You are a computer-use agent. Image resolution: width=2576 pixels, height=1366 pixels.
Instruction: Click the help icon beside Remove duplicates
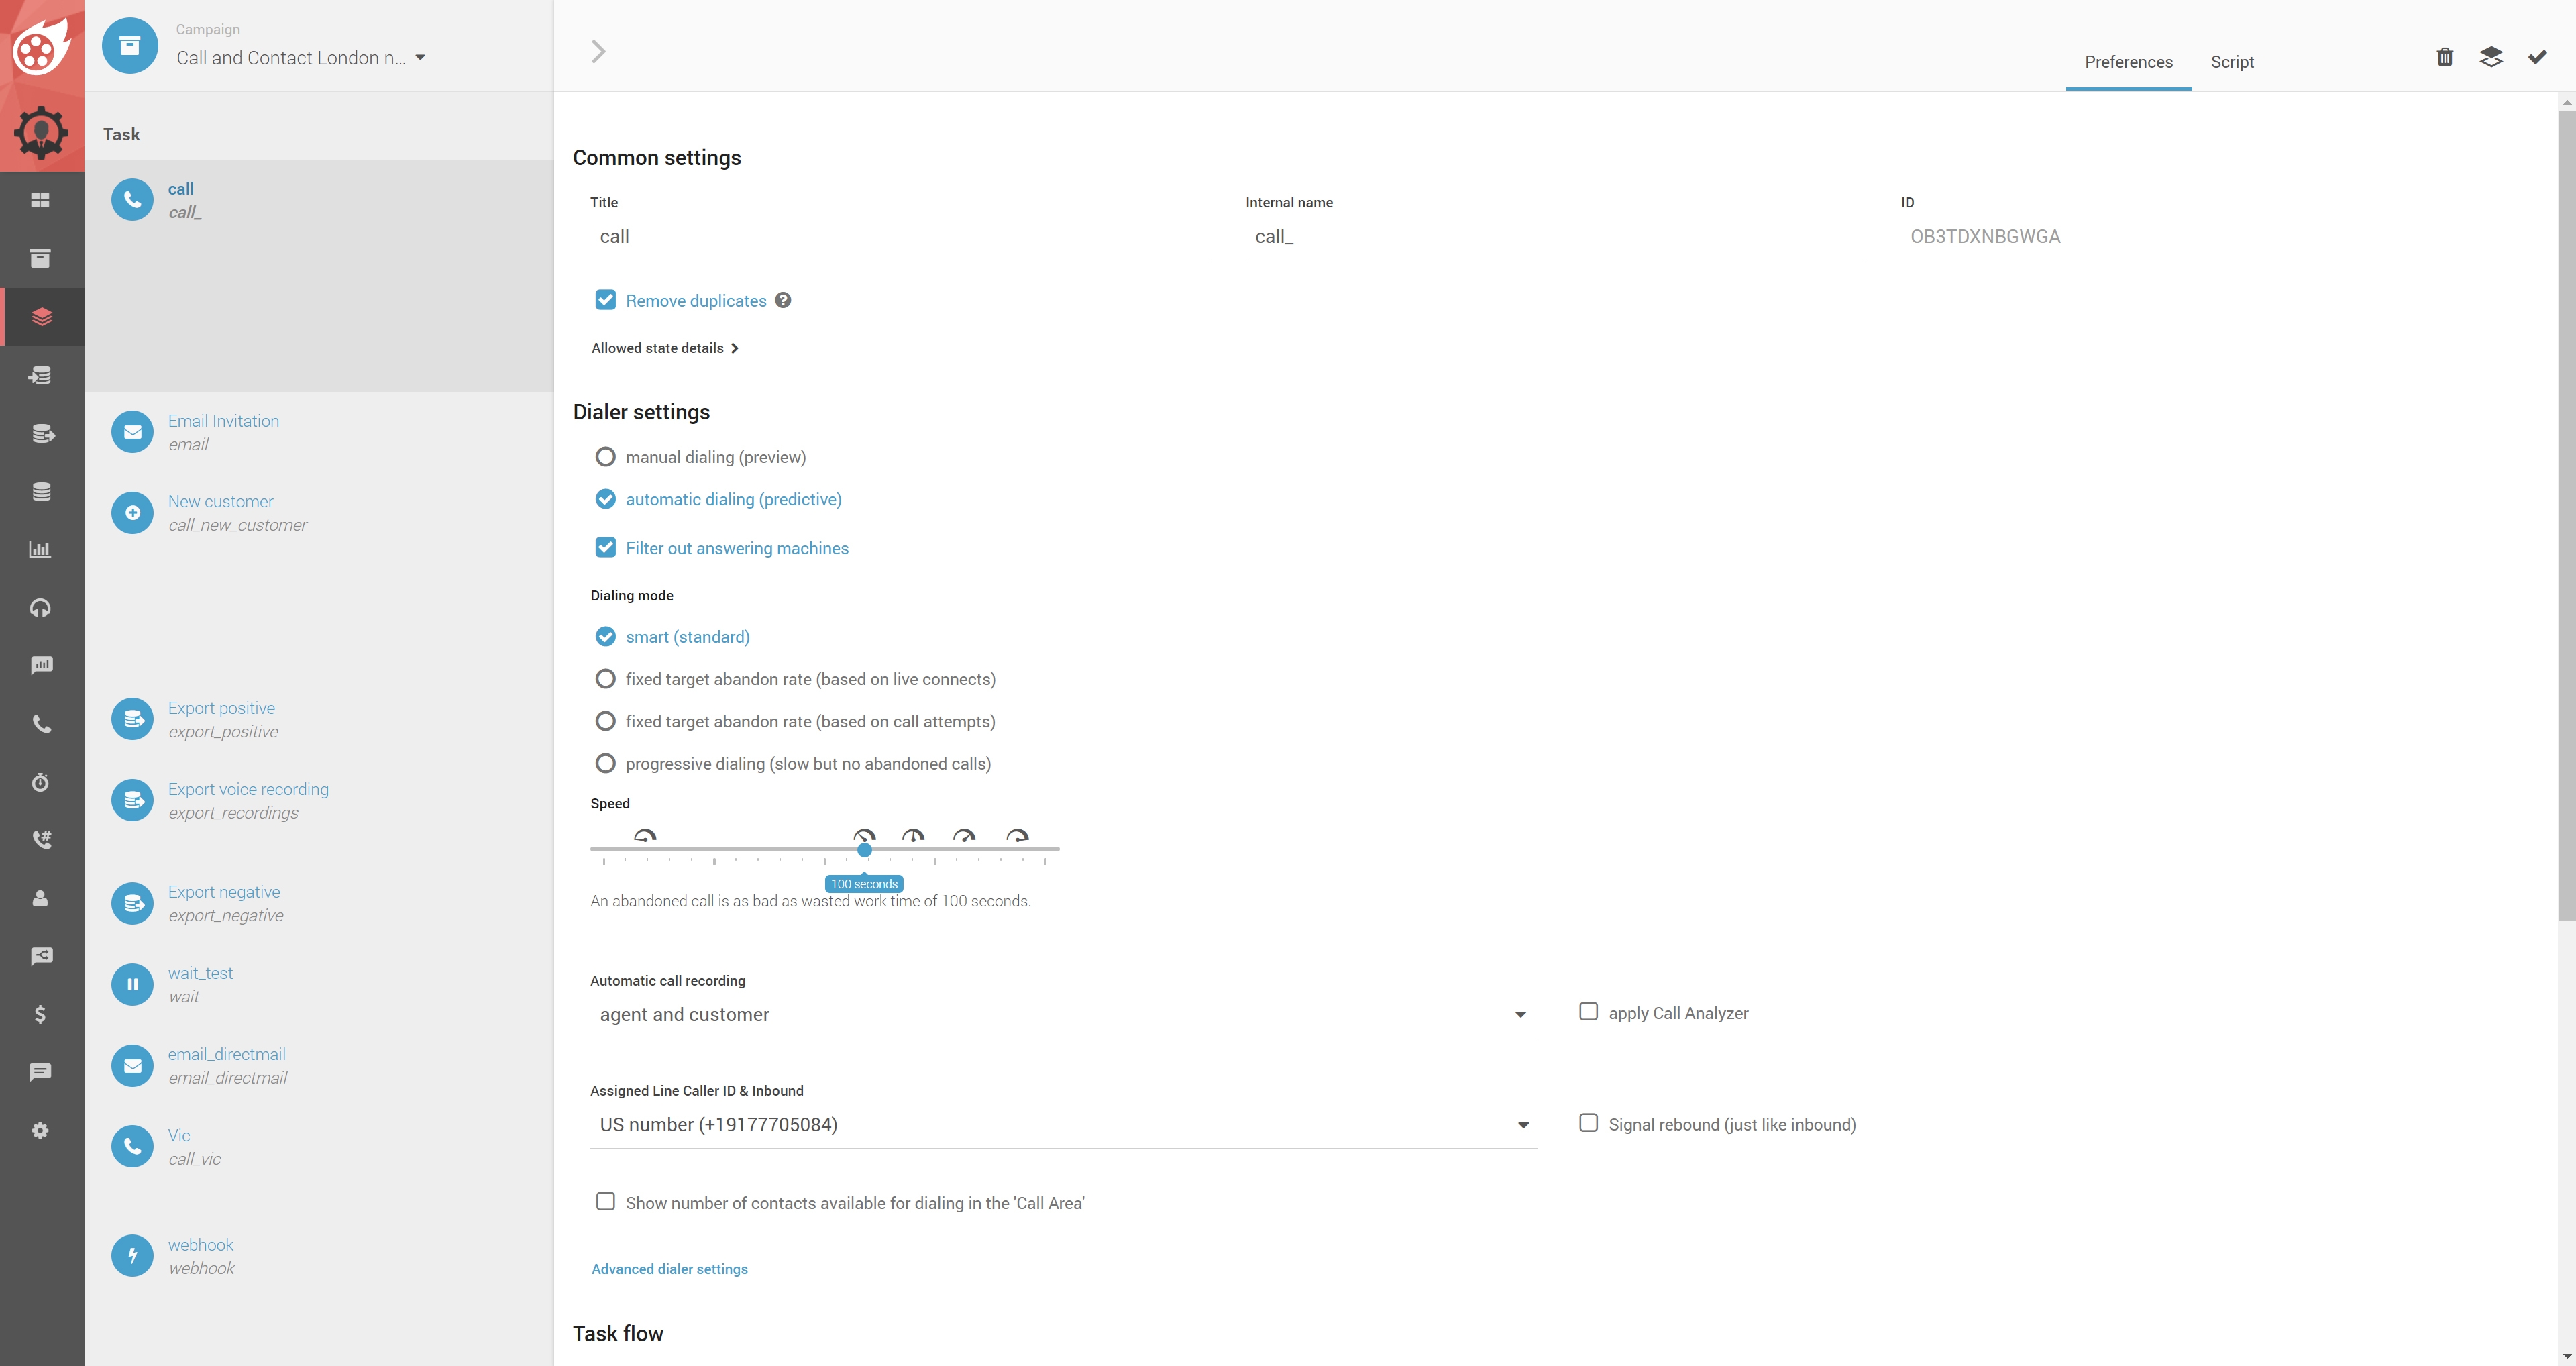[x=783, y=300]
